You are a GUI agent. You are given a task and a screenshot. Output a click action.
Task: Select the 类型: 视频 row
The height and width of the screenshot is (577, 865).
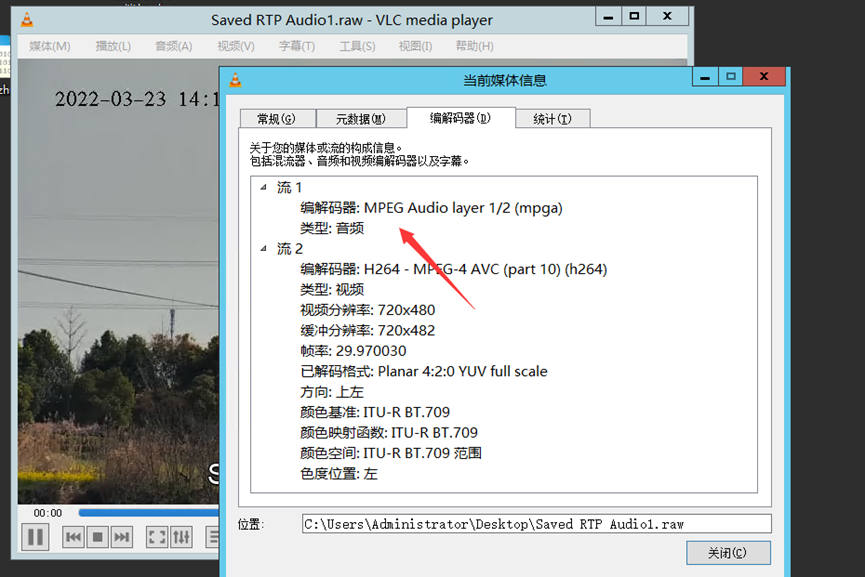pyautogui.click(x=332, y=290)
